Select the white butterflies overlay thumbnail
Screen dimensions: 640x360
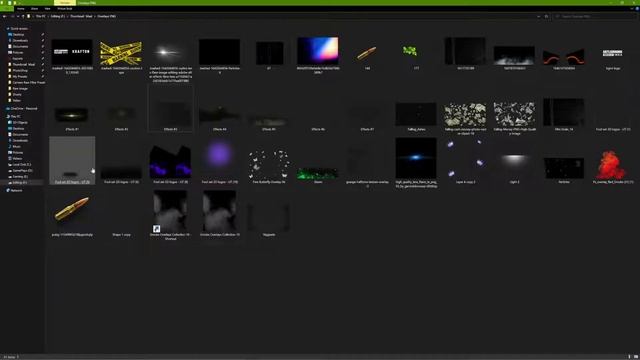(269, 164)
